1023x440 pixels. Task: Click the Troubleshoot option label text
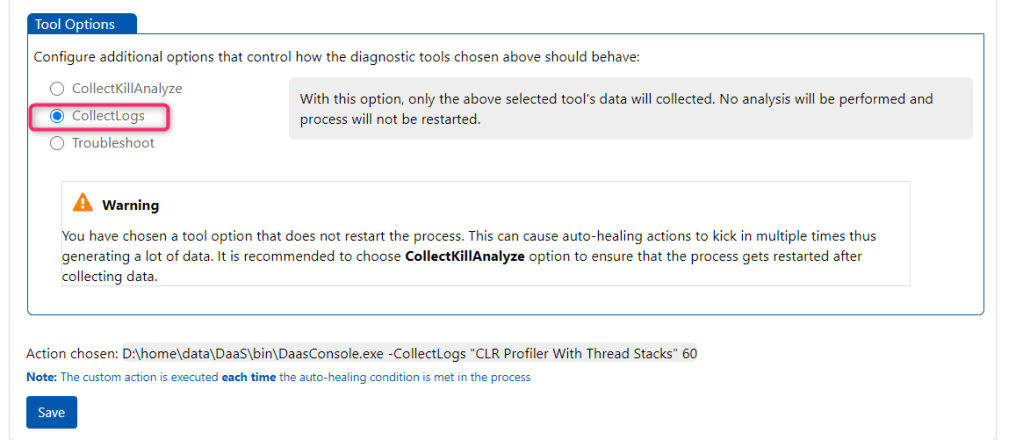113,143
